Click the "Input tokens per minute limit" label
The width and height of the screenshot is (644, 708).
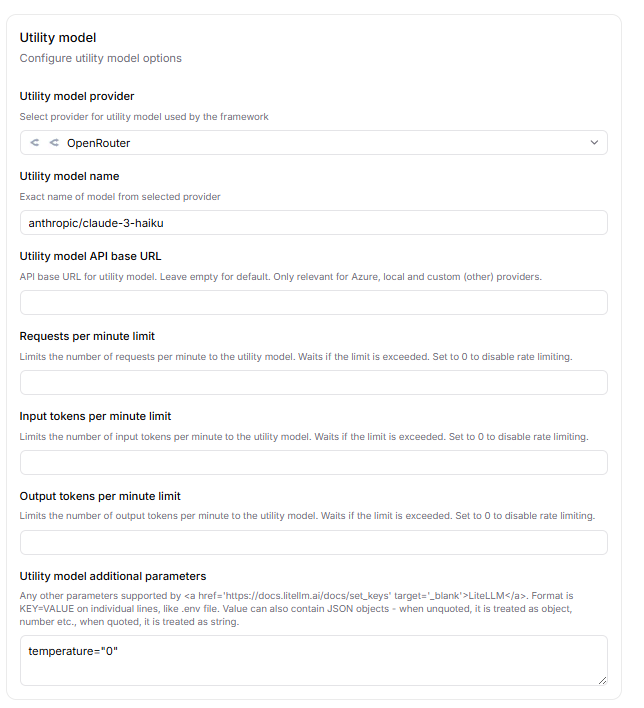click(96, 416)
